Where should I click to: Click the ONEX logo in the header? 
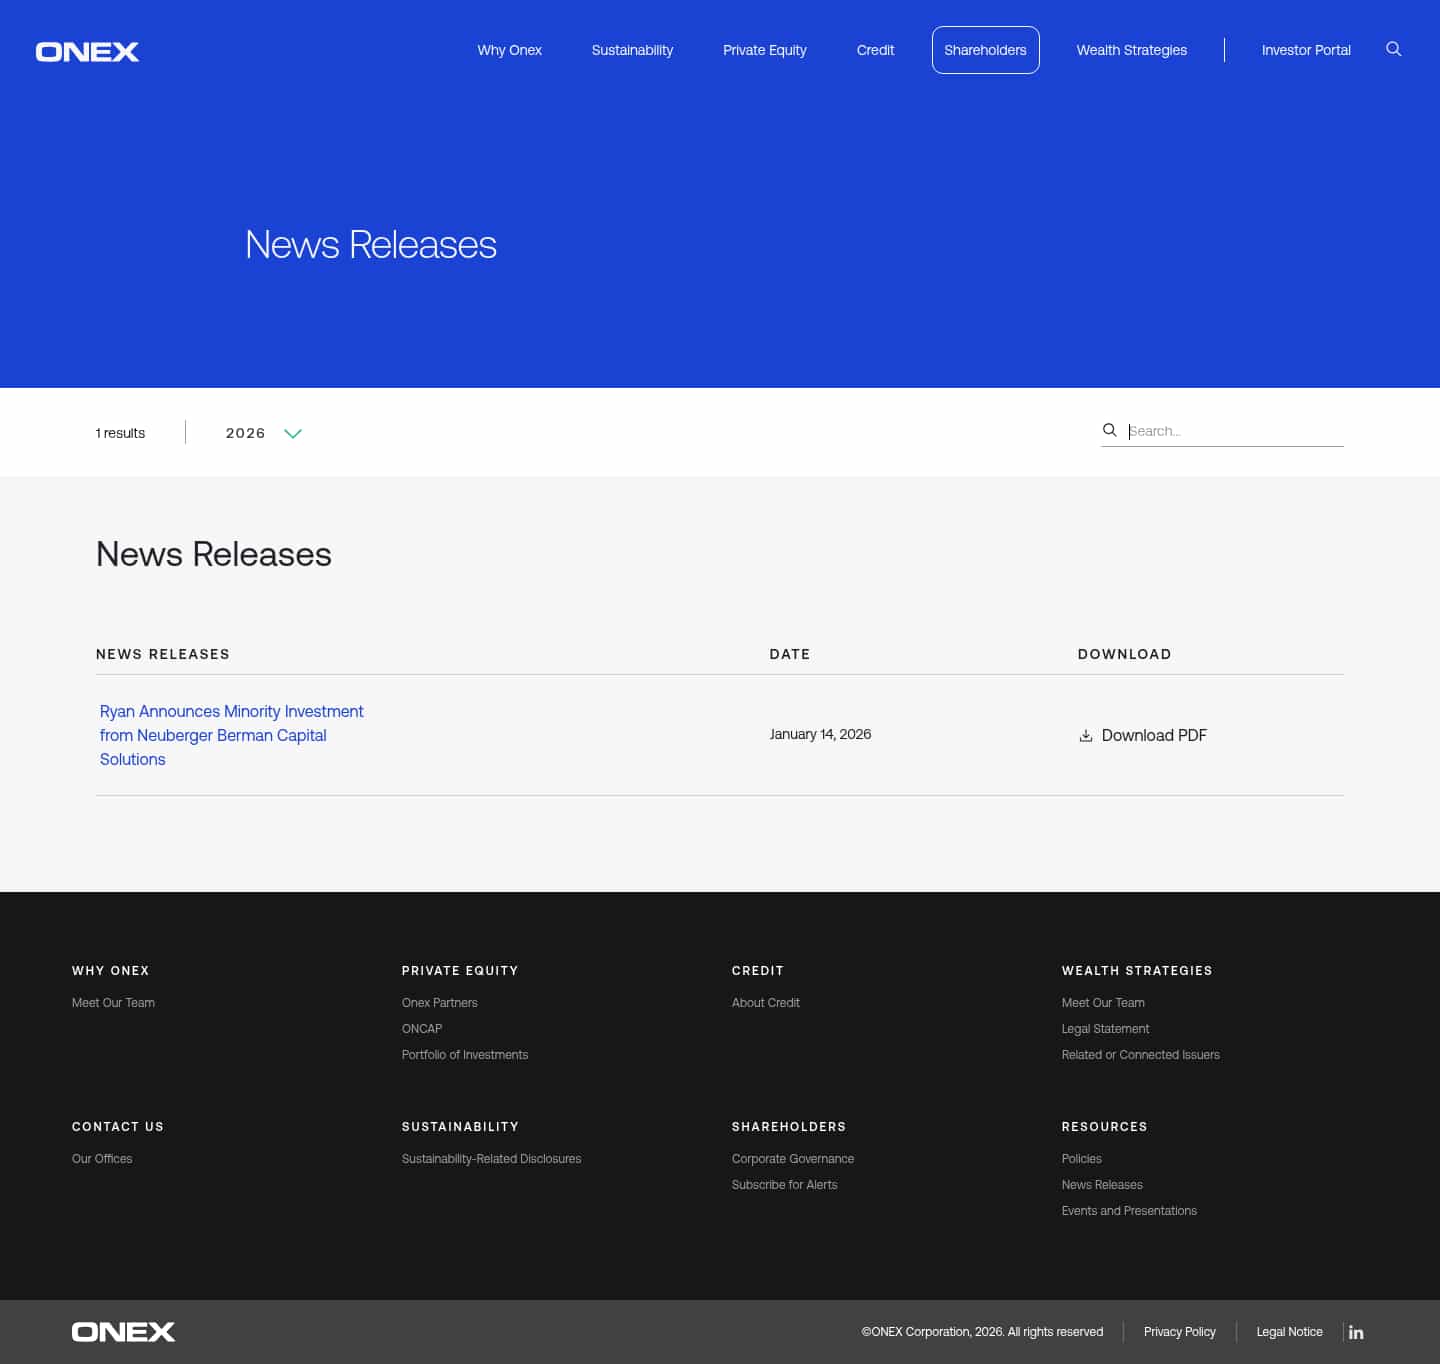tap(87, 51)
